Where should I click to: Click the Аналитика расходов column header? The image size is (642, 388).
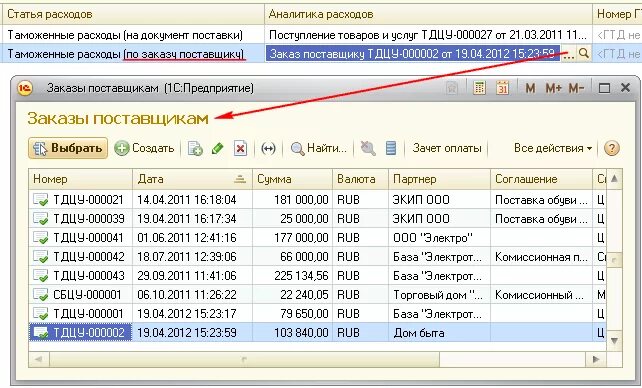[428, 14]
